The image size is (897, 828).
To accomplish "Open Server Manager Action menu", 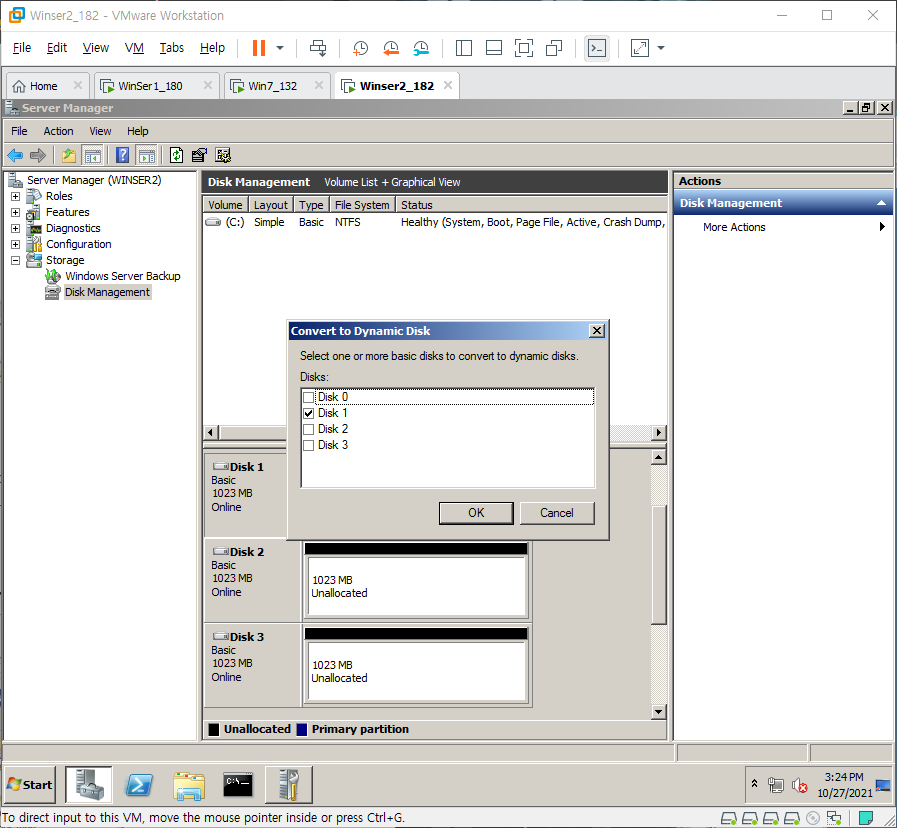I will 58,131.
